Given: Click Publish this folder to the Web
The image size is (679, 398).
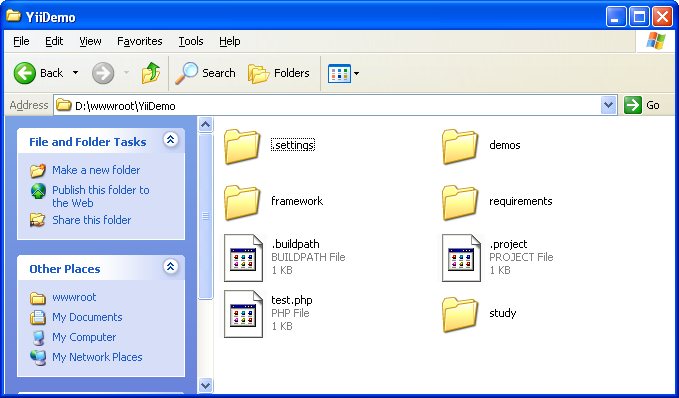Looking at the screenshot, I should pos(101,196).
